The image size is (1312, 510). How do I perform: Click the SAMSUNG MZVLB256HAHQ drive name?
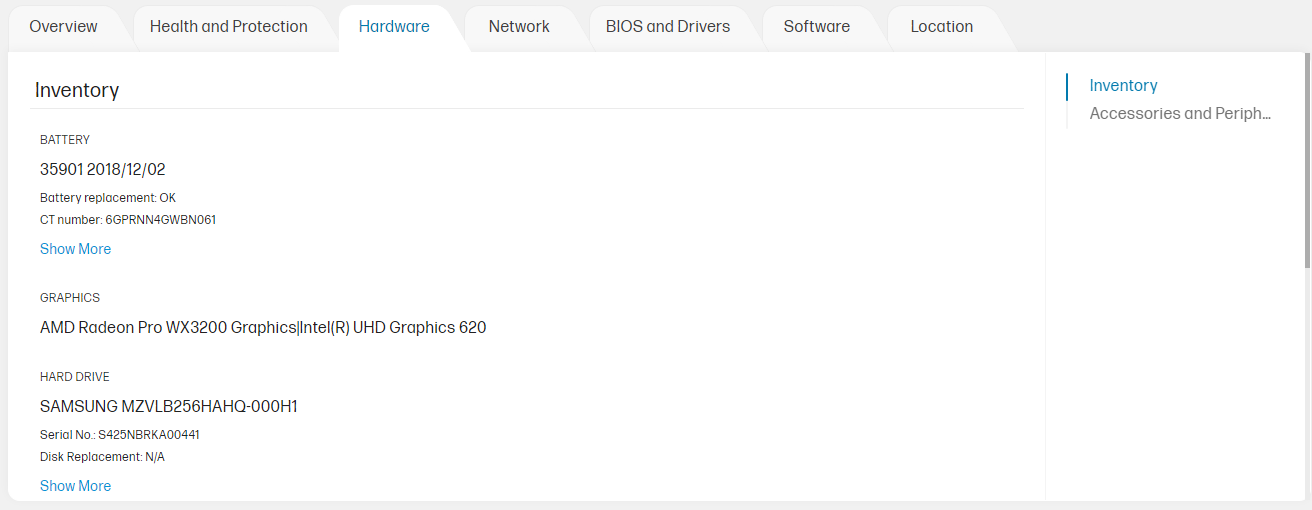(169, 407)
